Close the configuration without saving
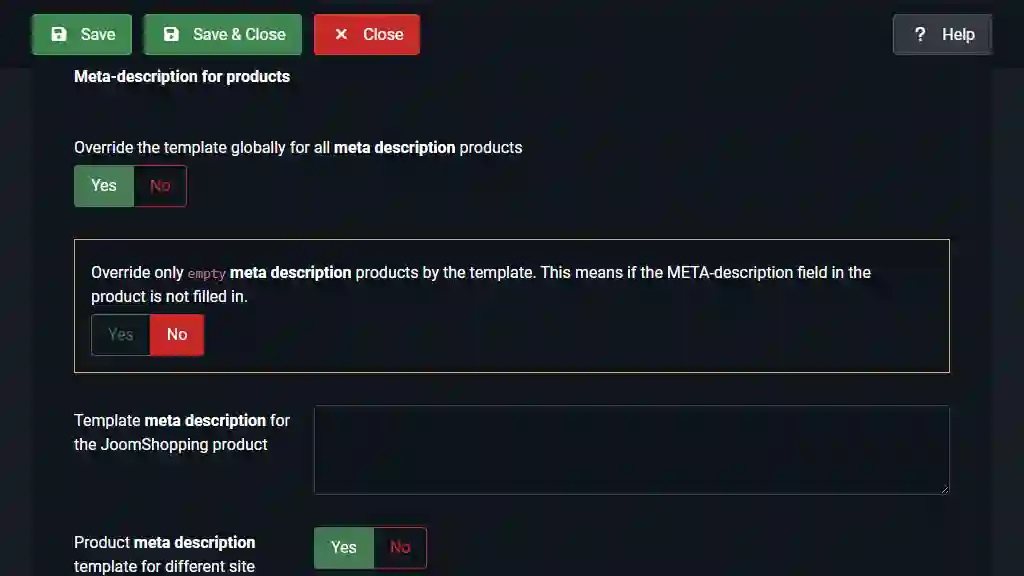Image resolution: width=1024 pixels, height=576 pixels. [366, 34]
